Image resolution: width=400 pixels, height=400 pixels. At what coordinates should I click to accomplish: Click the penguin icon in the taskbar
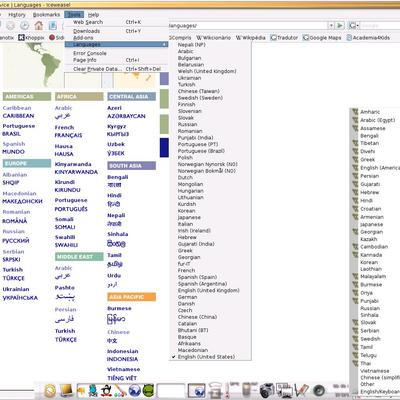point(106,390)
